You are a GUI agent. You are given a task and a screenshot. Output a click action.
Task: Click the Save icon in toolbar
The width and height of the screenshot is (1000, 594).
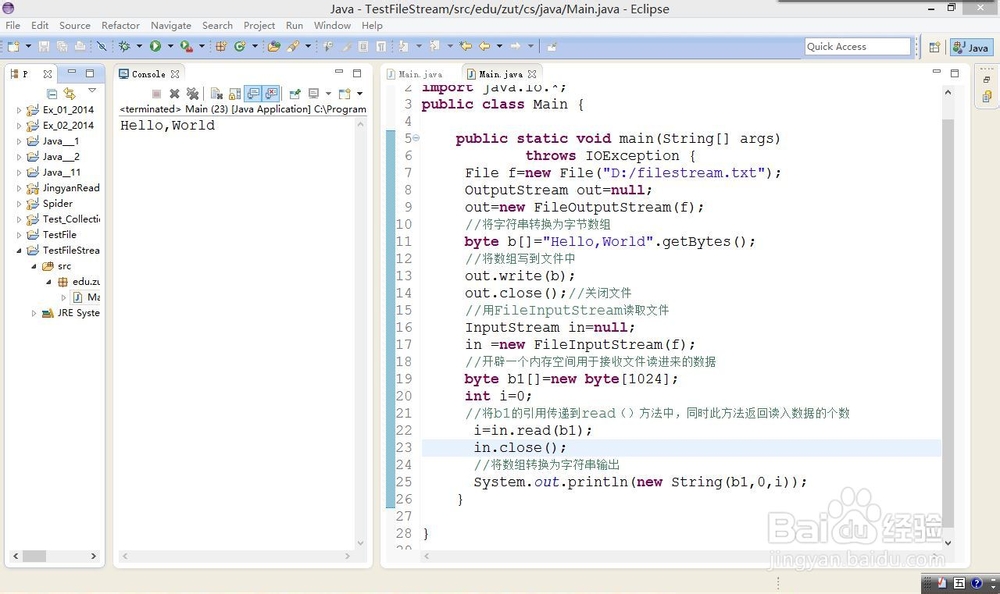point(44,46)
